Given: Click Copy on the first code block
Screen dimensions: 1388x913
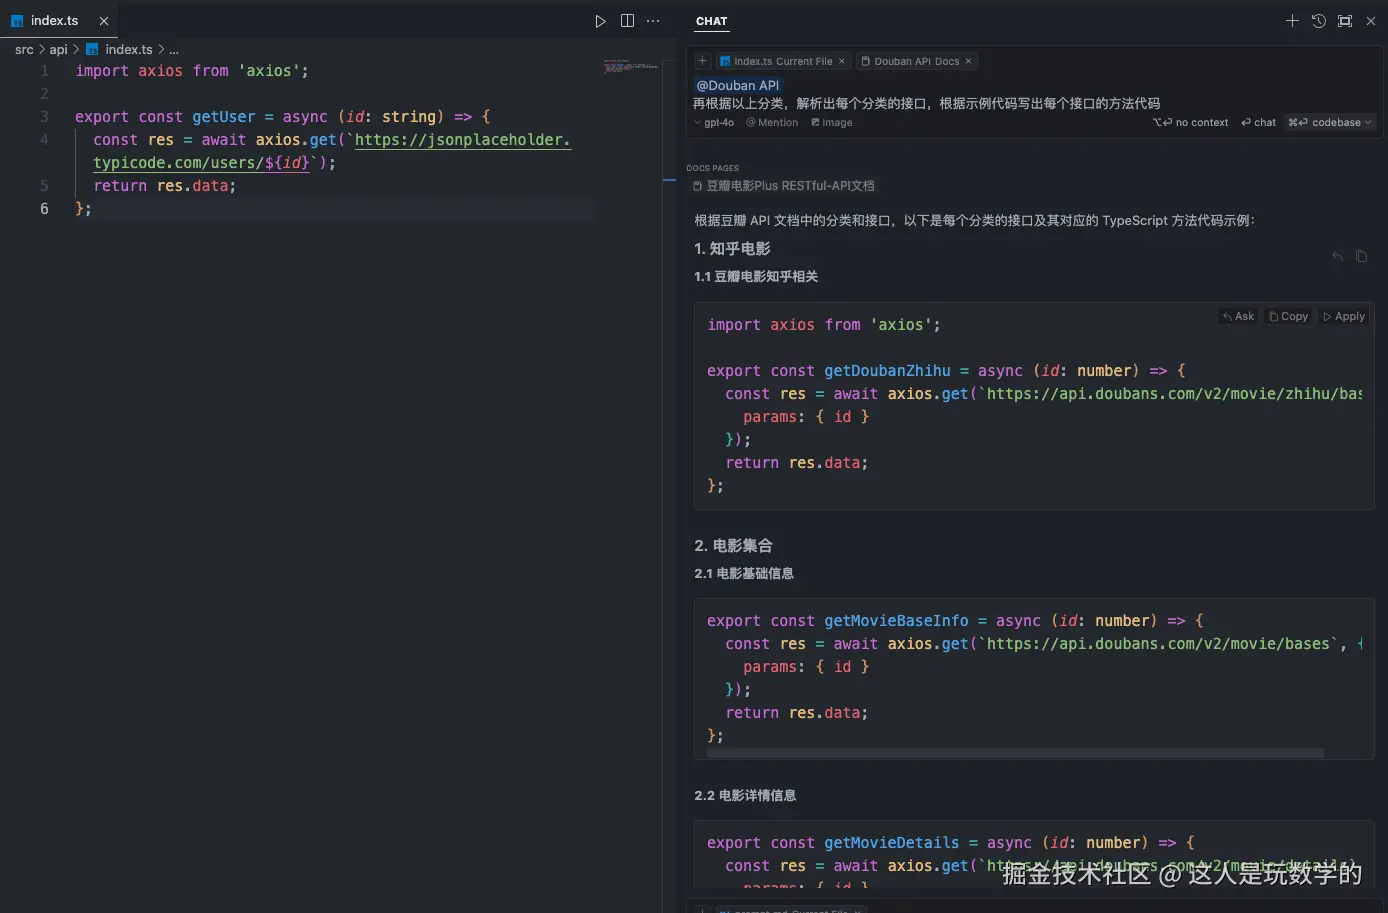Looking at the screenshot, I should 1288,316.
